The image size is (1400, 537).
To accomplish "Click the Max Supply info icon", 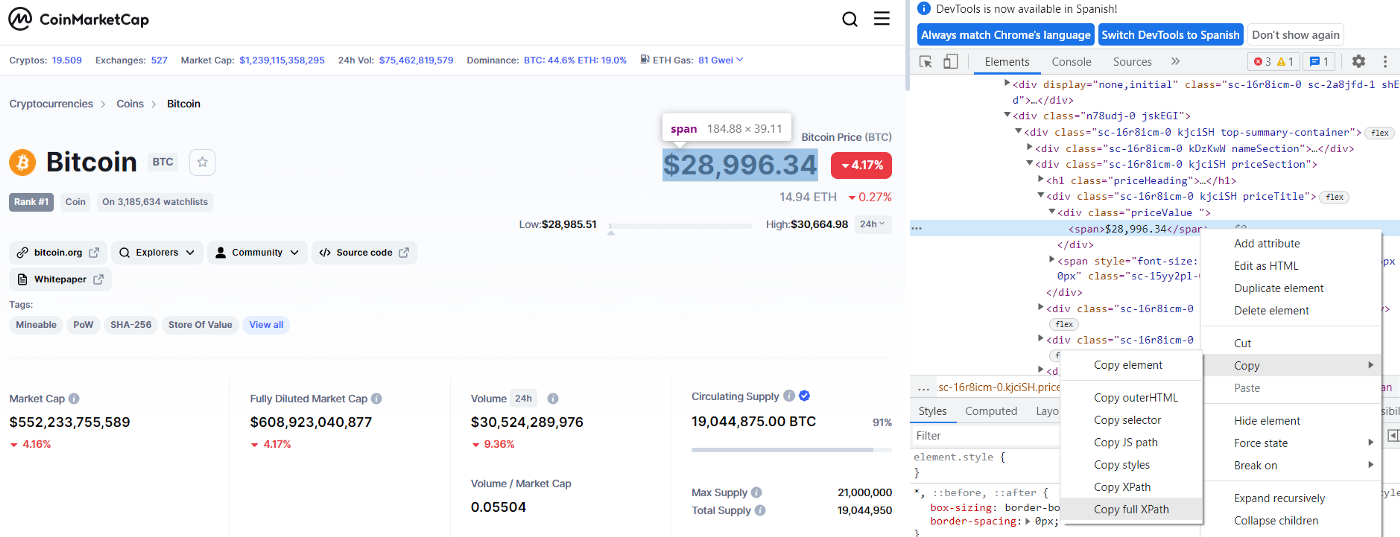I will pyautogui.click(x=757, y=492).
